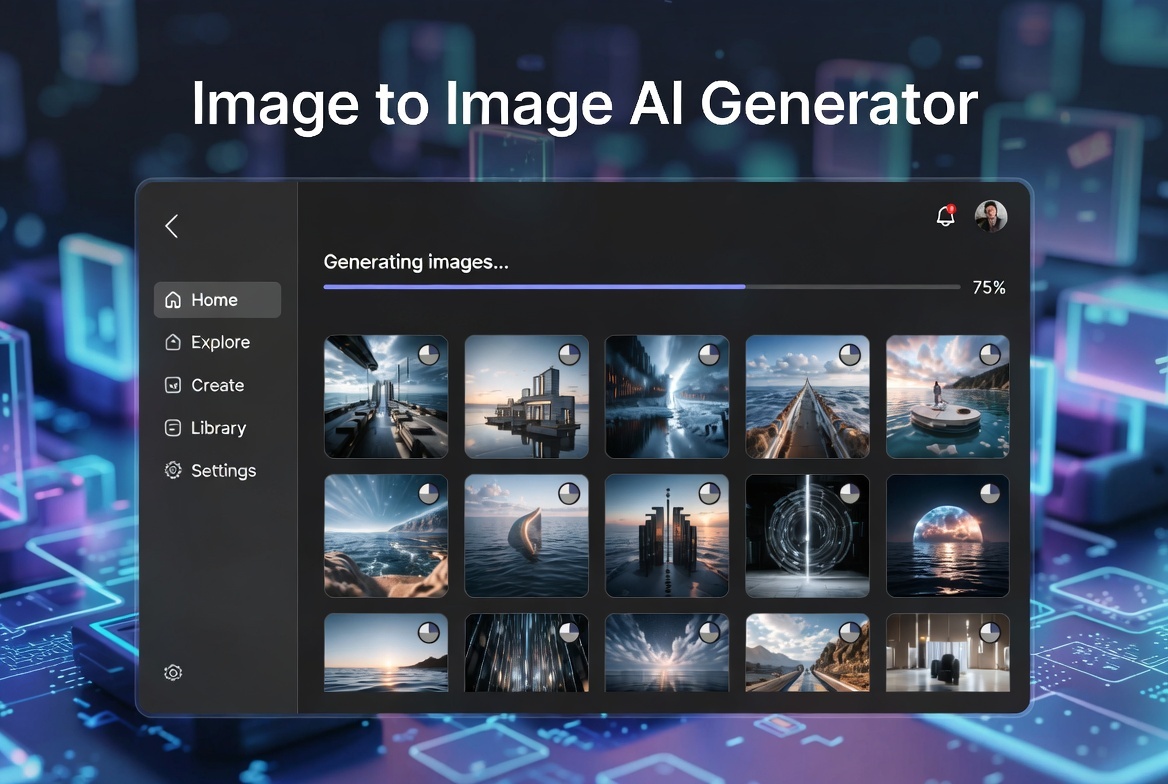Click the gear icon at sidebar bottom
Screen dimensions: 1168x784
[x=173, y=673]
